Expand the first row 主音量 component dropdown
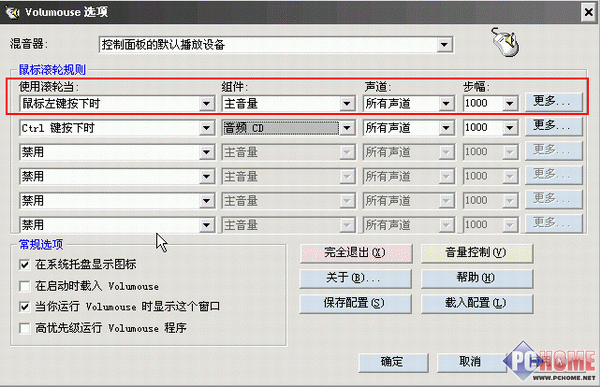The width and height of the screenshot is (600, 387). pos(347,103)
